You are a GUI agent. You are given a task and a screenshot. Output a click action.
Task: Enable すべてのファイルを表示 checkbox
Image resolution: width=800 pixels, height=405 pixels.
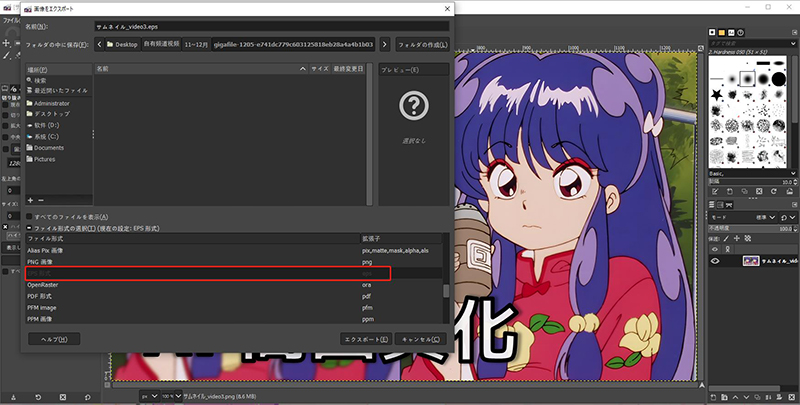(x=29, y=217)
